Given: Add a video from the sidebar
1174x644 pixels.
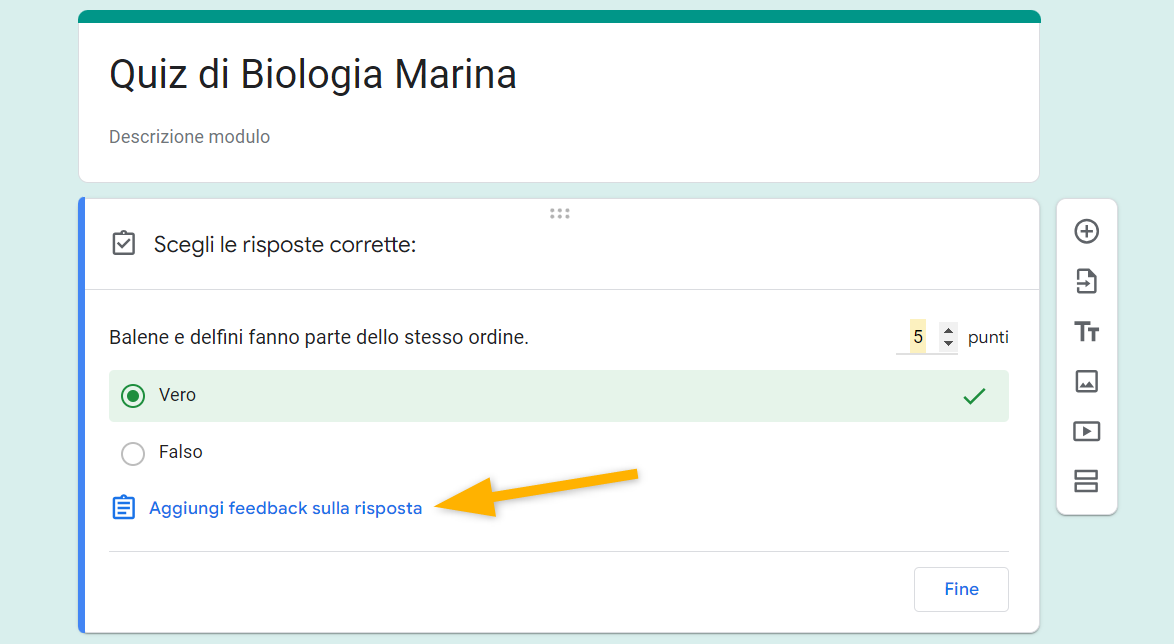Looking at the screenshot, I should coord(1086,431).
